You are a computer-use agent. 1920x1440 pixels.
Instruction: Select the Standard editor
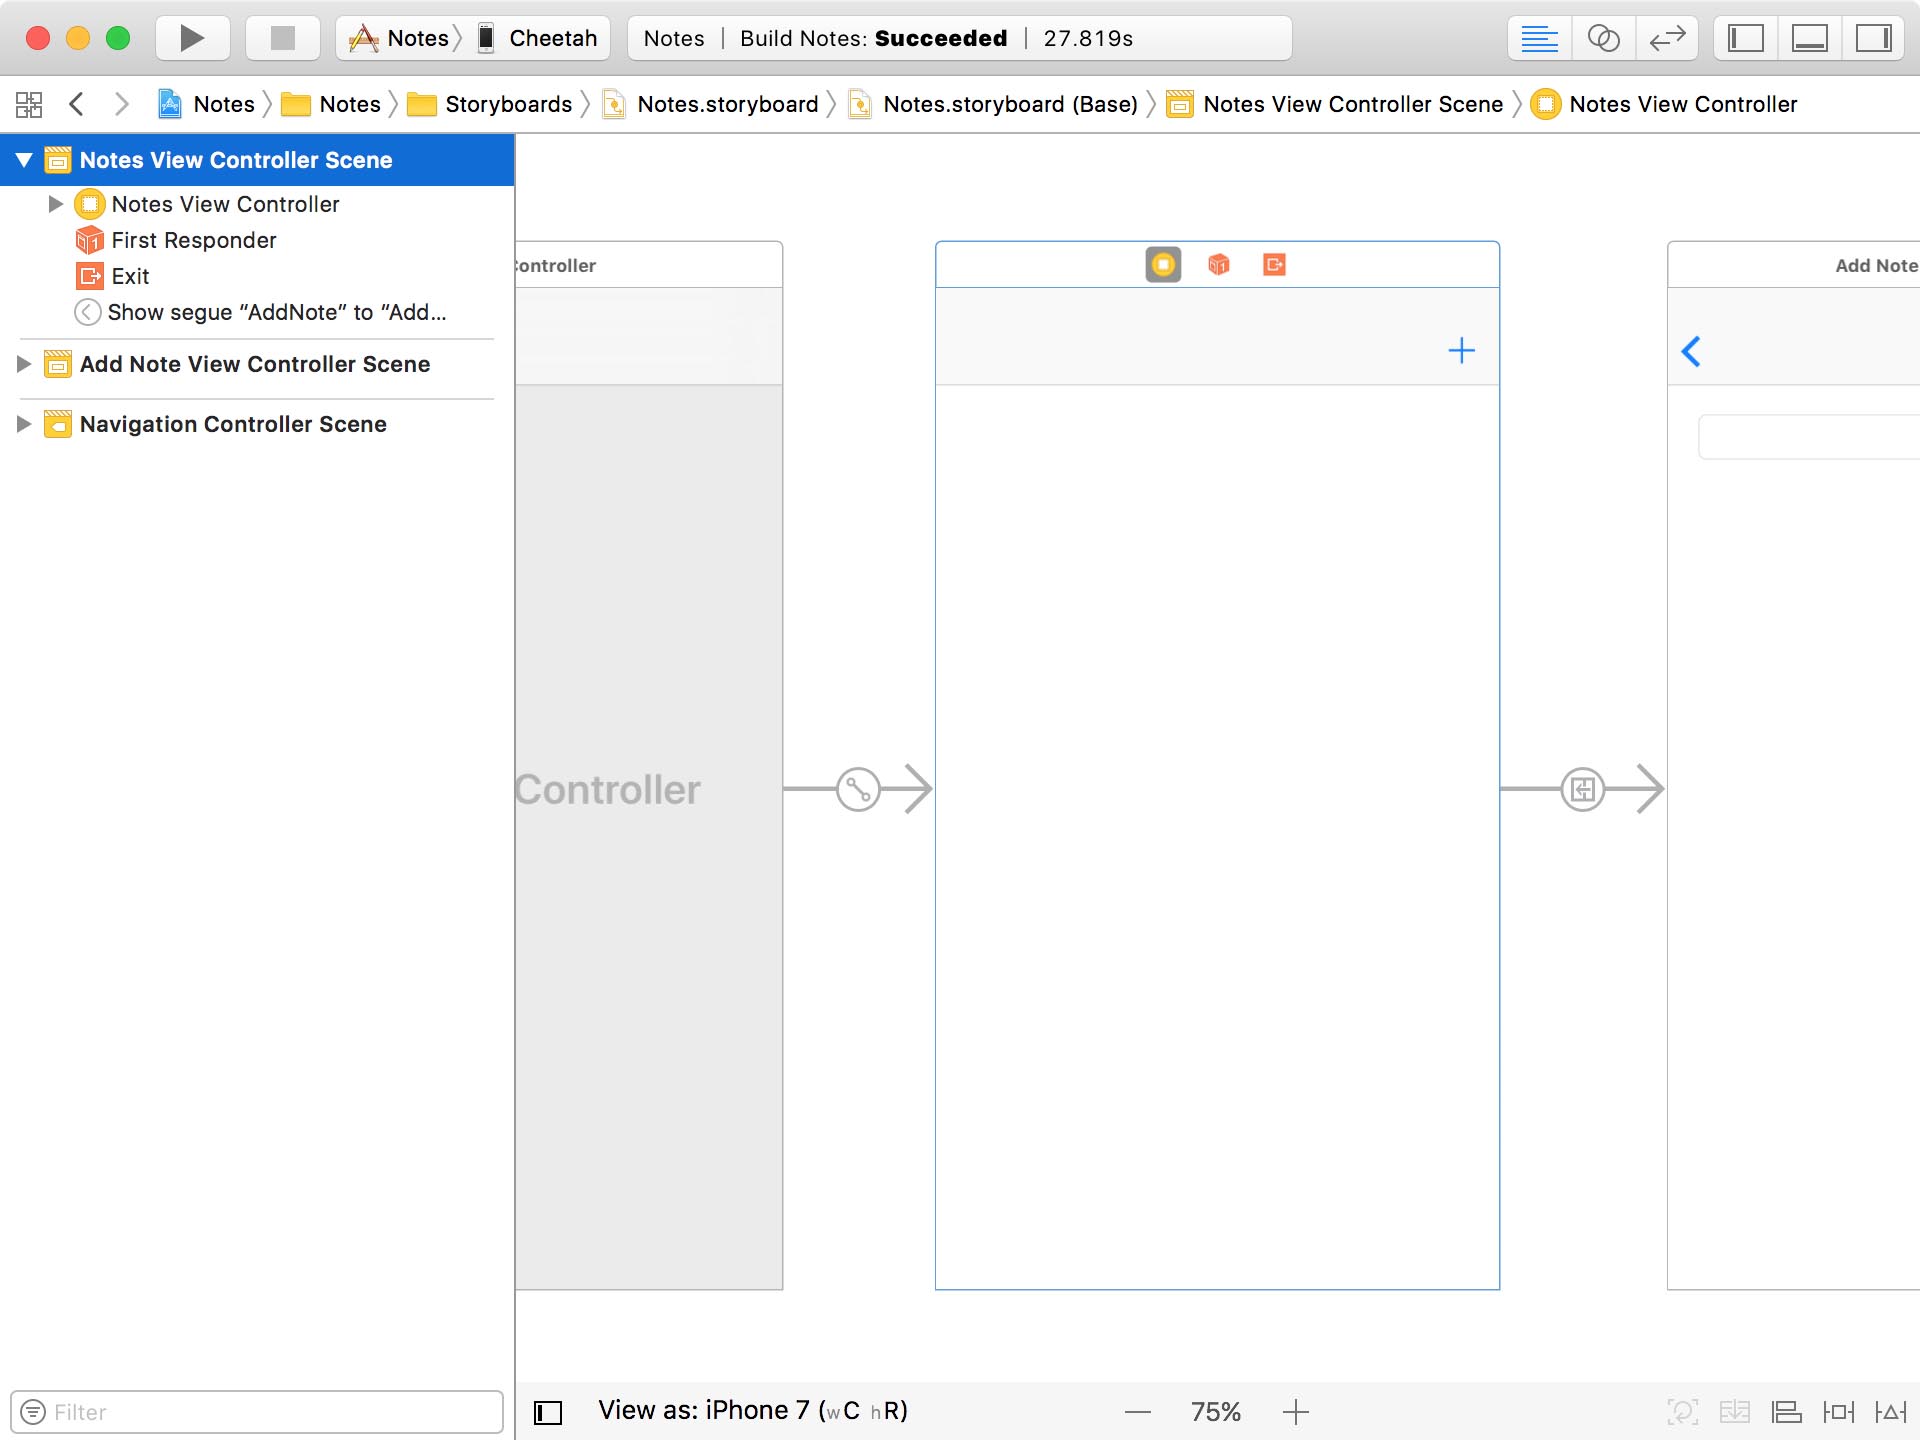click(x=1539, y=38)
